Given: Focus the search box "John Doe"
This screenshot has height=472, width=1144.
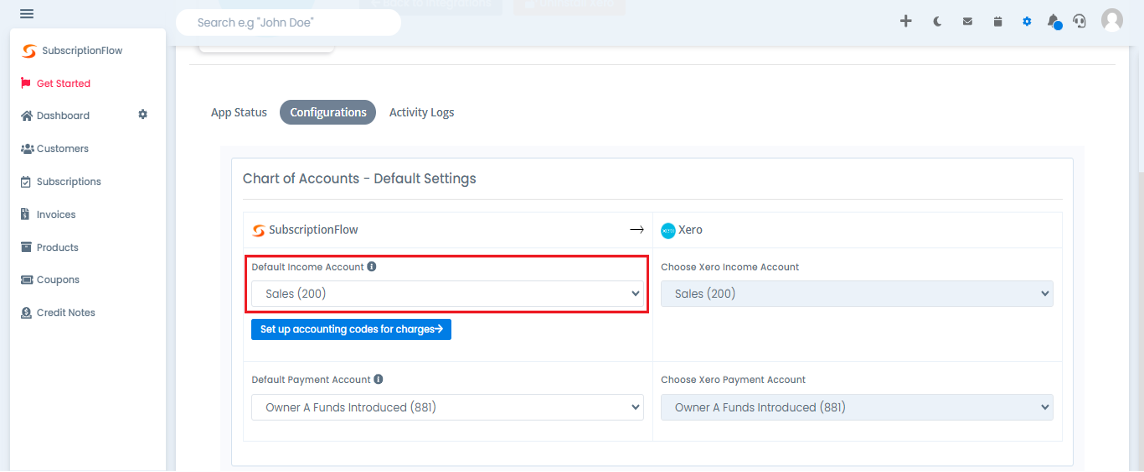Looking at the screenshot, I should 288,23.
